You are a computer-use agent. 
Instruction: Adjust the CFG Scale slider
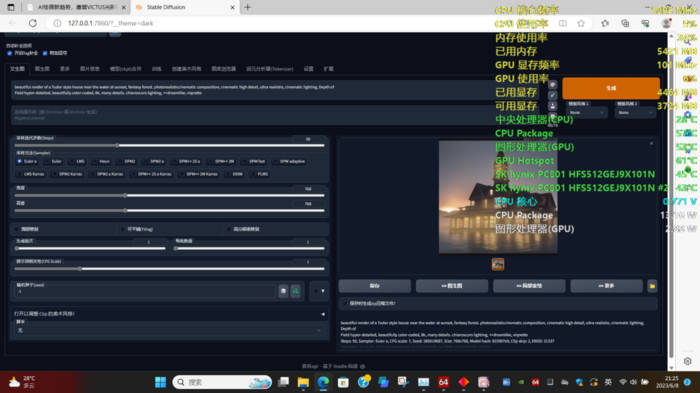(169, 269)
